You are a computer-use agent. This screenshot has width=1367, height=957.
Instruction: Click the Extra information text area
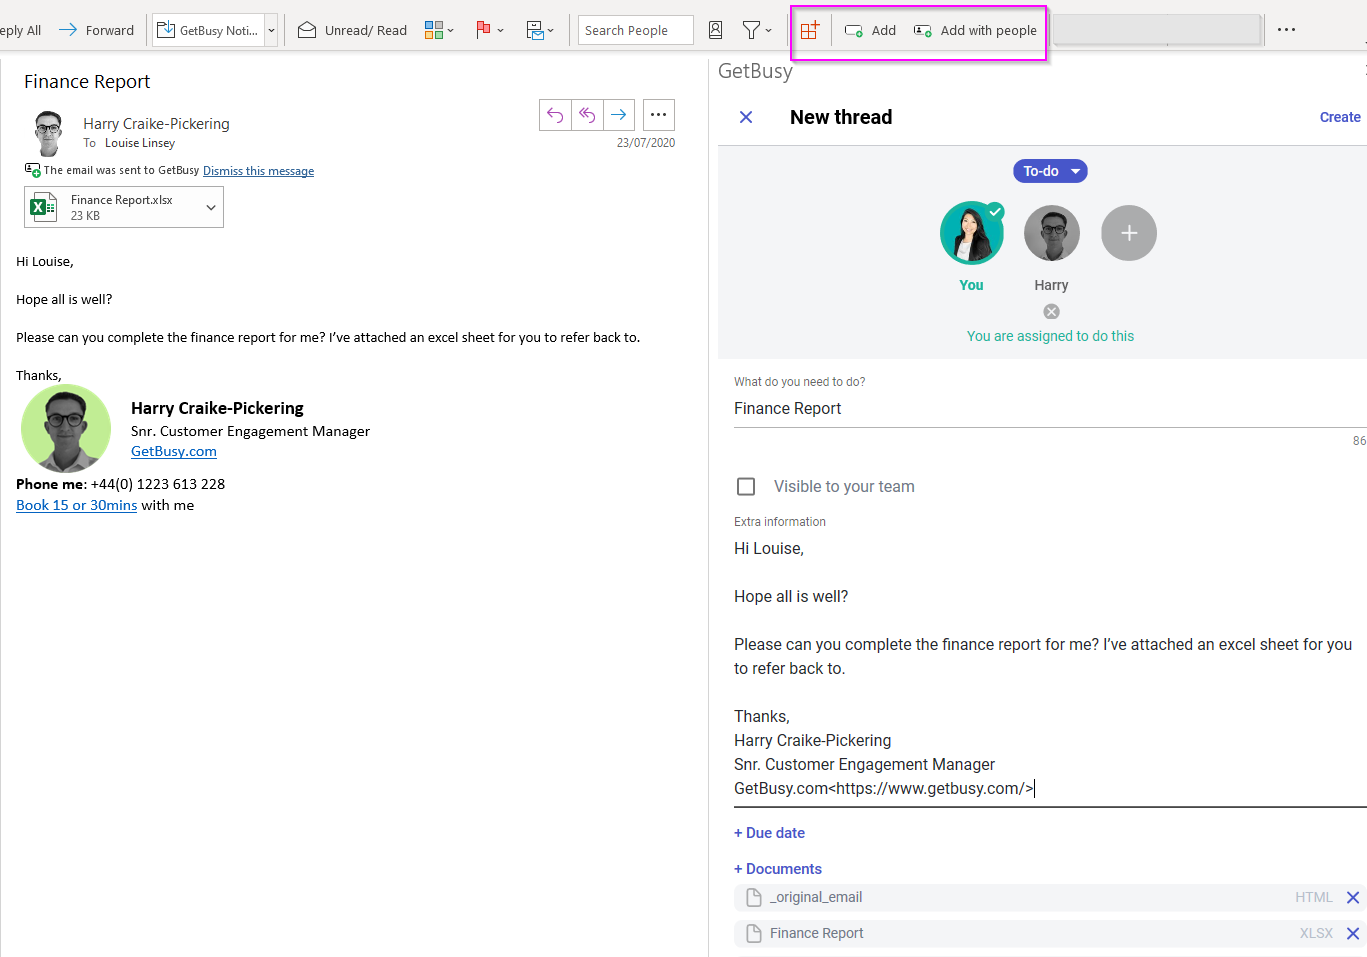(x=1050, y=668)
